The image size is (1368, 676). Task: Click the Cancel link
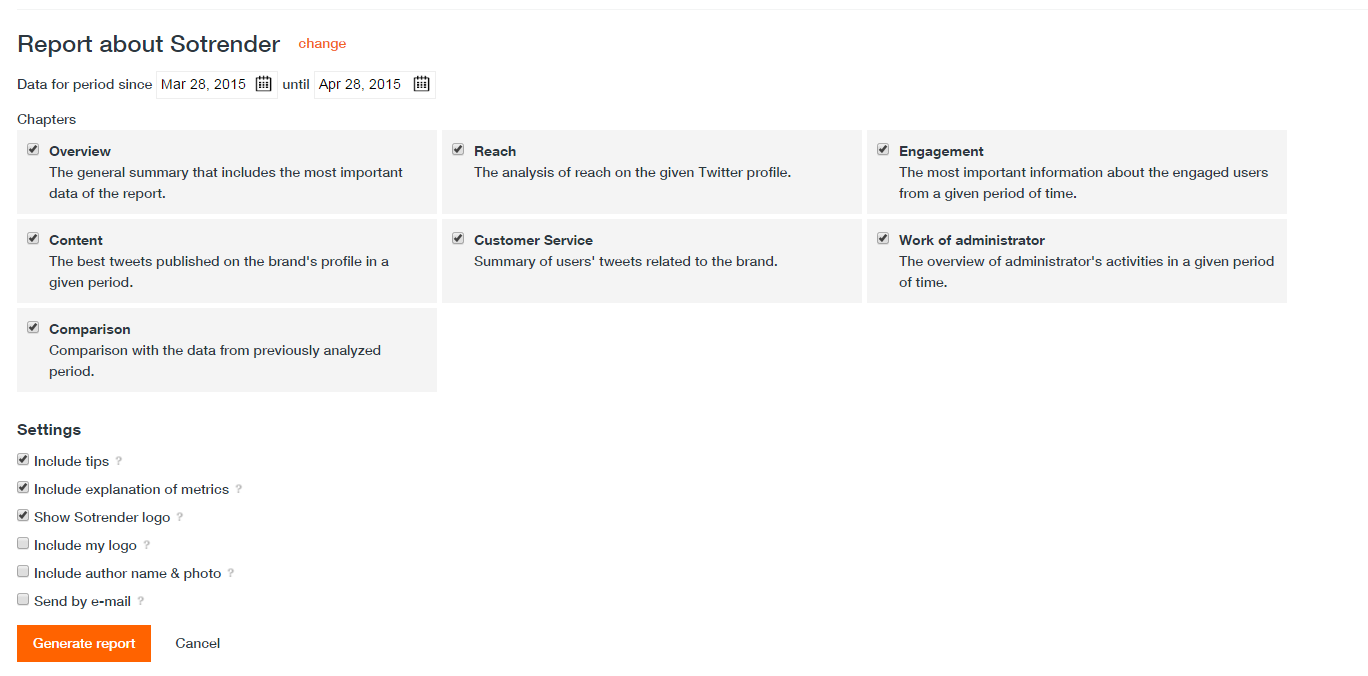(197, 643)
